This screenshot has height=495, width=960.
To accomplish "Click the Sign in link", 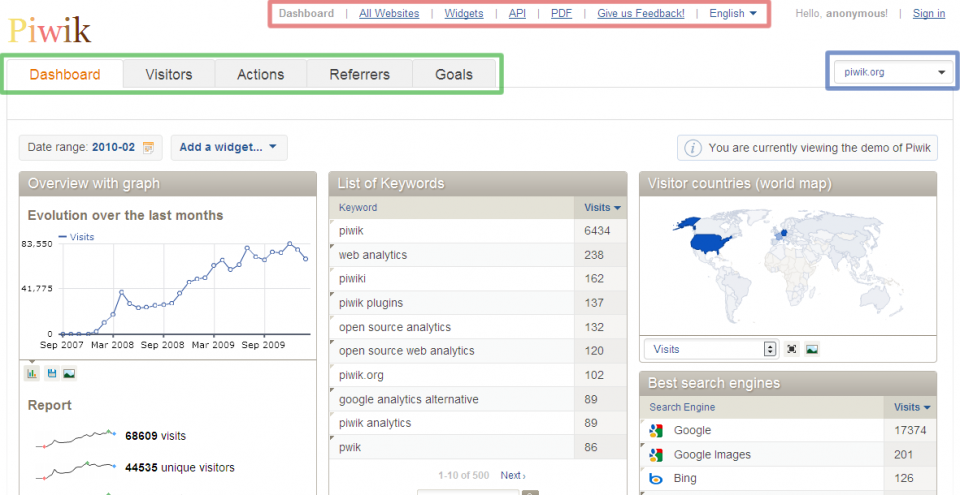I will click(929, 13).
